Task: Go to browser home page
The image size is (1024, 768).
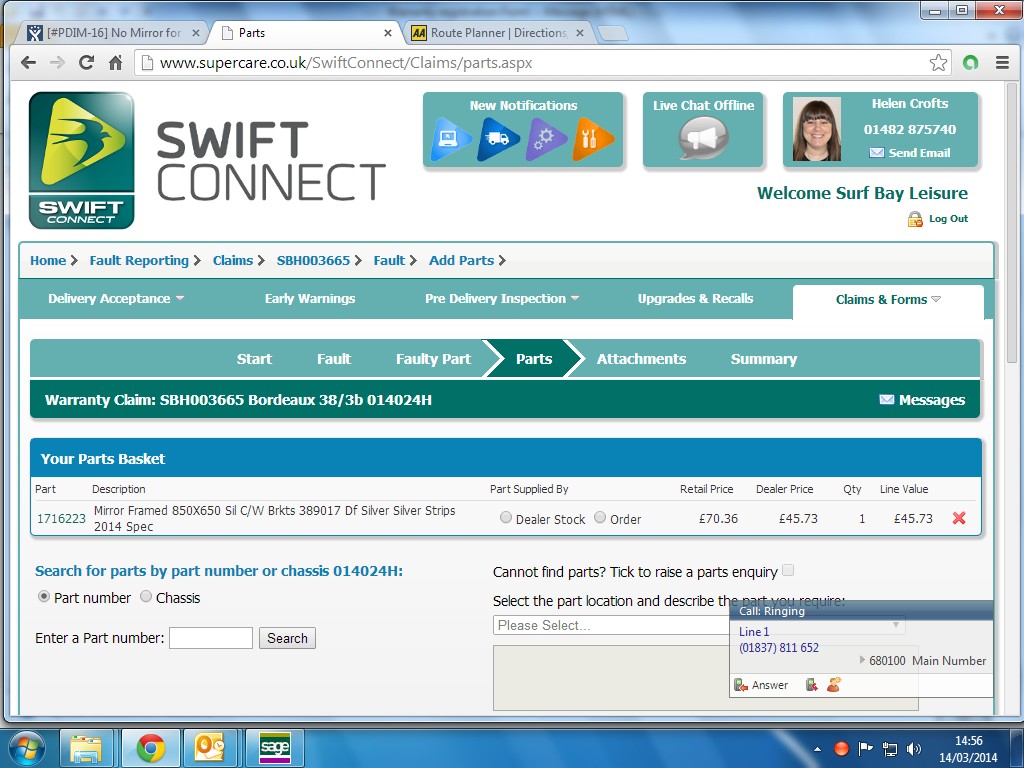Action: [116, 63]
